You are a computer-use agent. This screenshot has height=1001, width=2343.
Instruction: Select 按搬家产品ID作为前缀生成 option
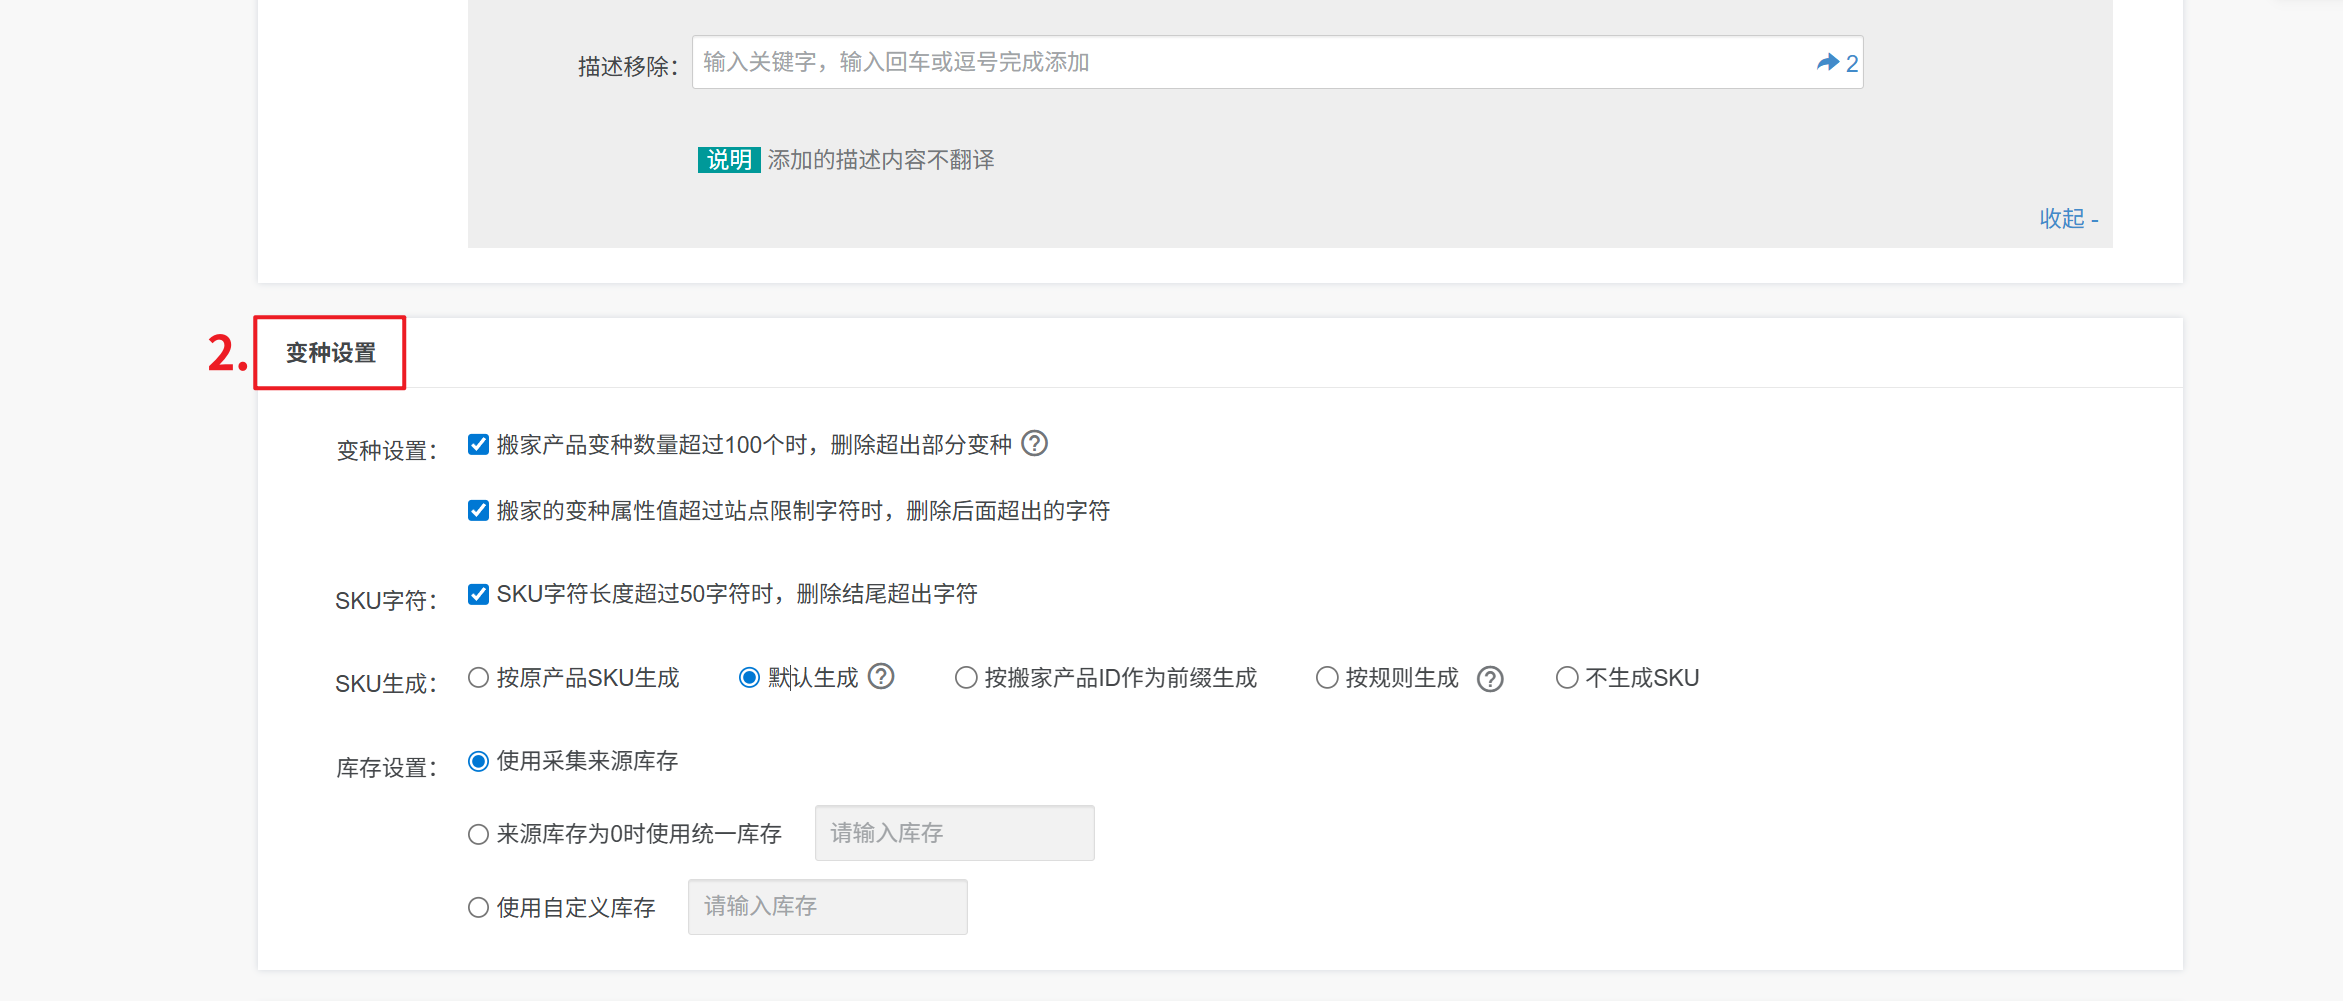(x=966, y=678)
